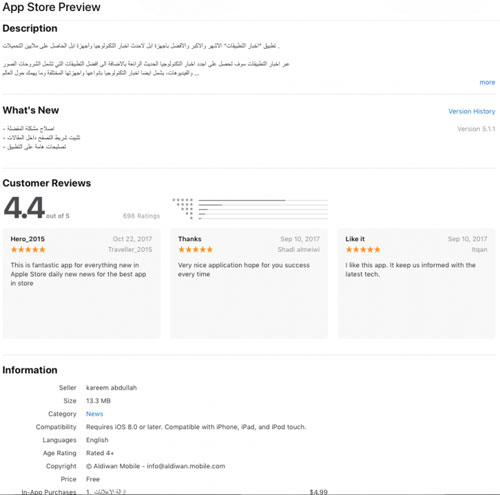The height and width of the screenshot is (495, 500).
Task: Click the seller name kareem abdullah
Action: coord(111,388)
